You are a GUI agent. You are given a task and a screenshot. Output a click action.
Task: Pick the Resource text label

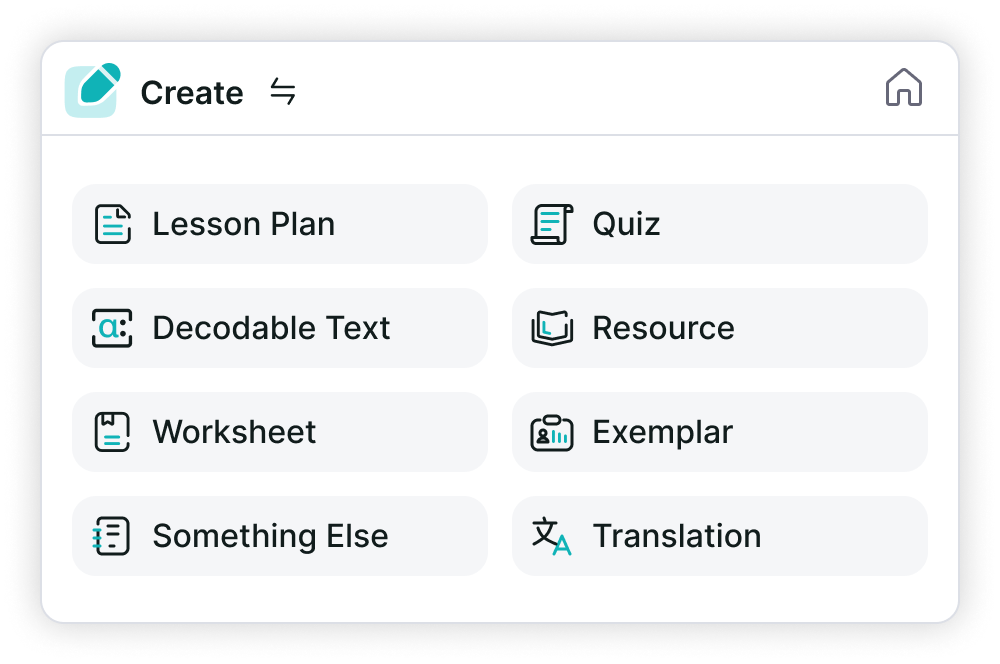[663, 328]
